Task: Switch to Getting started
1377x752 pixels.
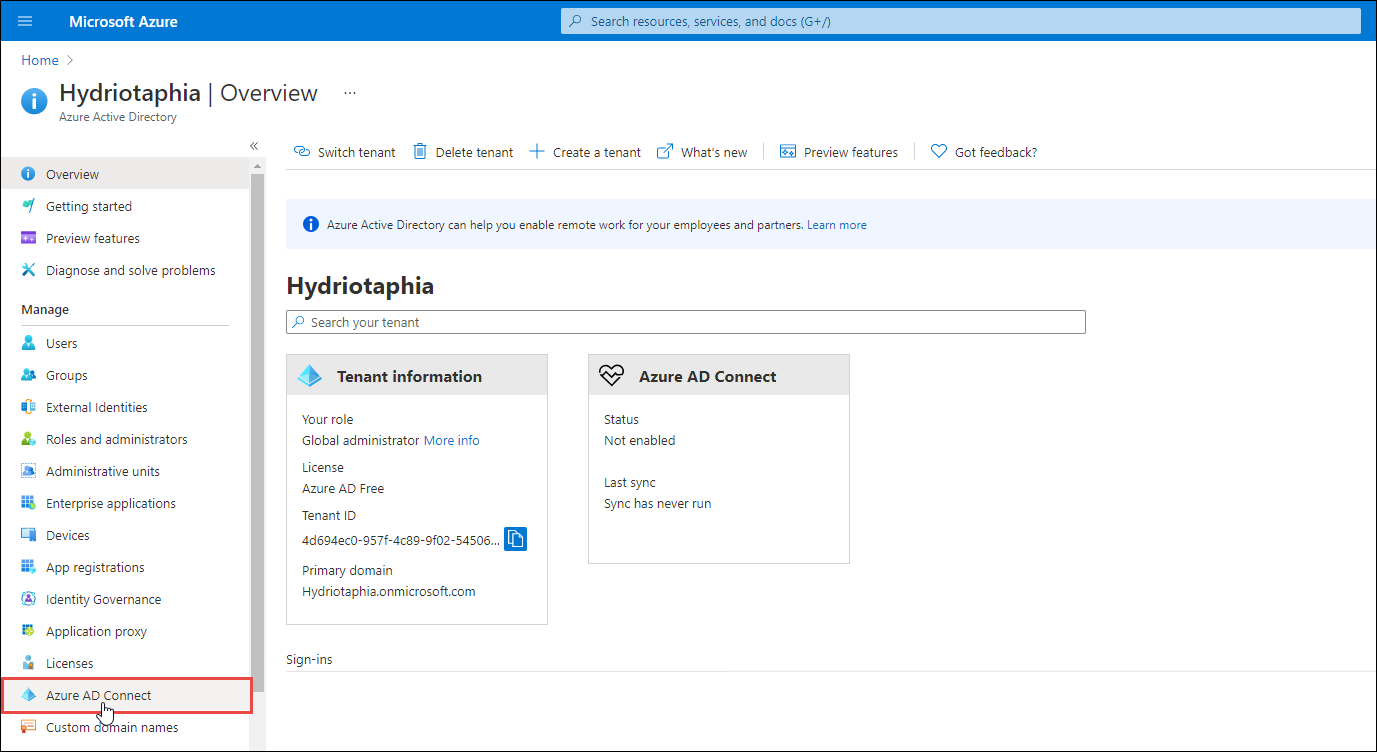Action: (x=83, y=206)
